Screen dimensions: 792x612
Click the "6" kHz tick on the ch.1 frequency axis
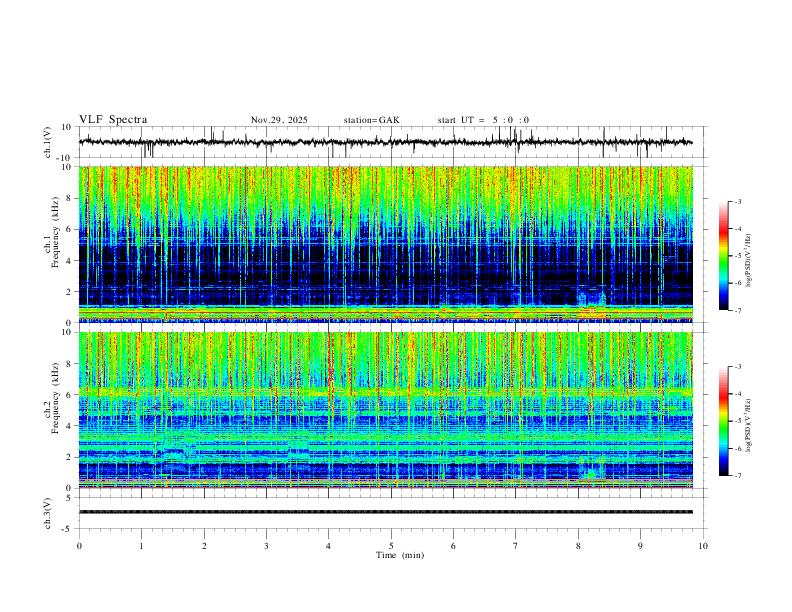(70, 229)
